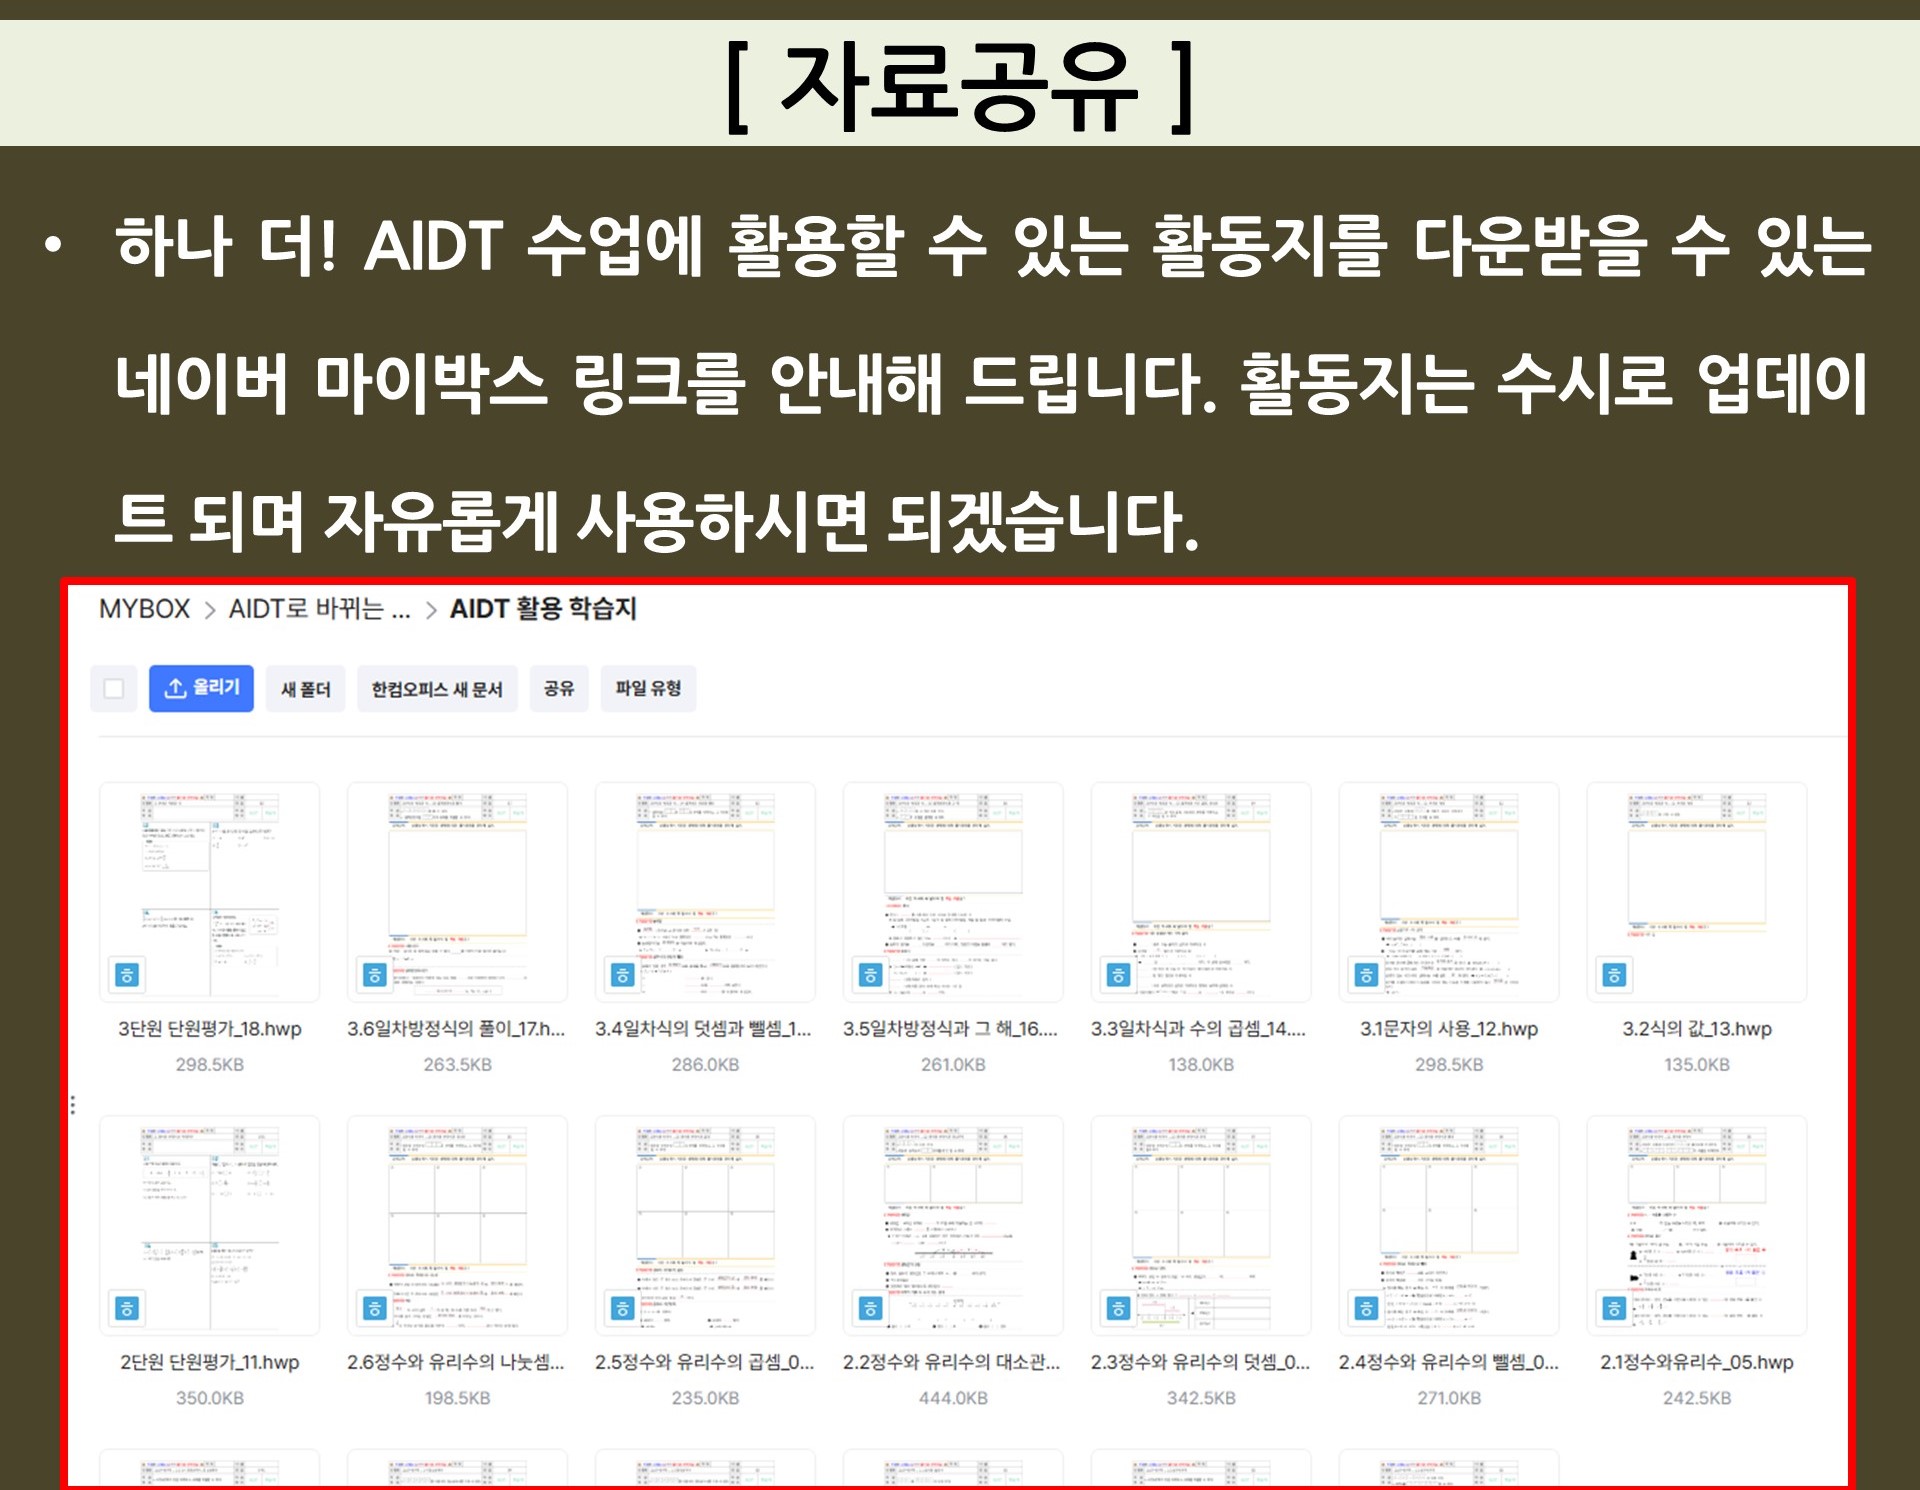Select the 2.5정수와 유리수의 곱셈 file name
The image size is (1920, 1490).
[704, 1362]
